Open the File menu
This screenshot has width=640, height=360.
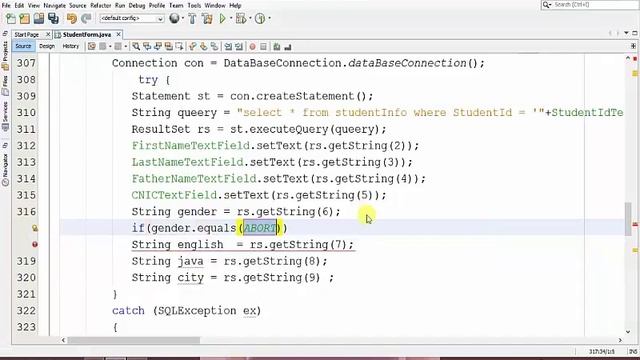point(6,5)
